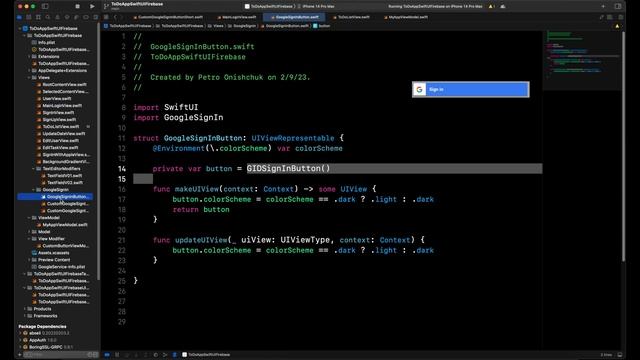Expand the Model group folder
Screen dimensions: 640x360
[29, 232]
